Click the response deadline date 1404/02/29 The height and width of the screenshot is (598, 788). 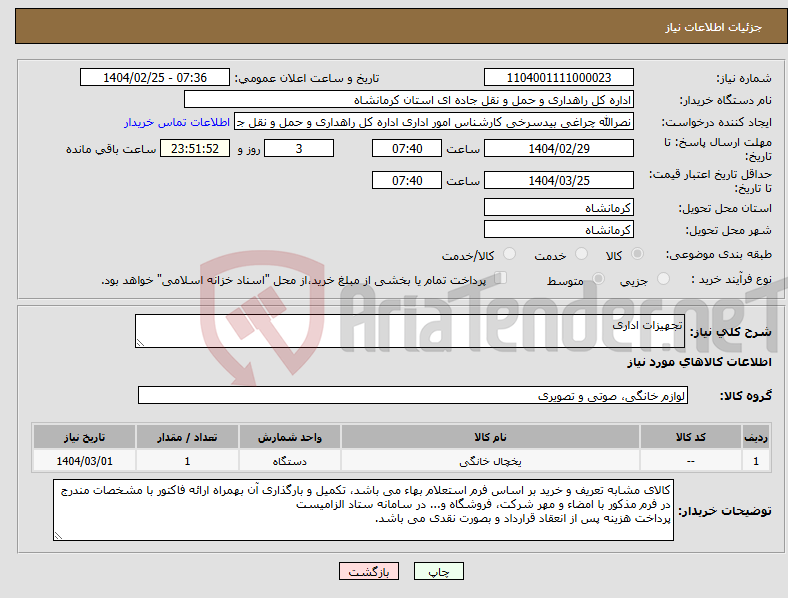[558, 148]
